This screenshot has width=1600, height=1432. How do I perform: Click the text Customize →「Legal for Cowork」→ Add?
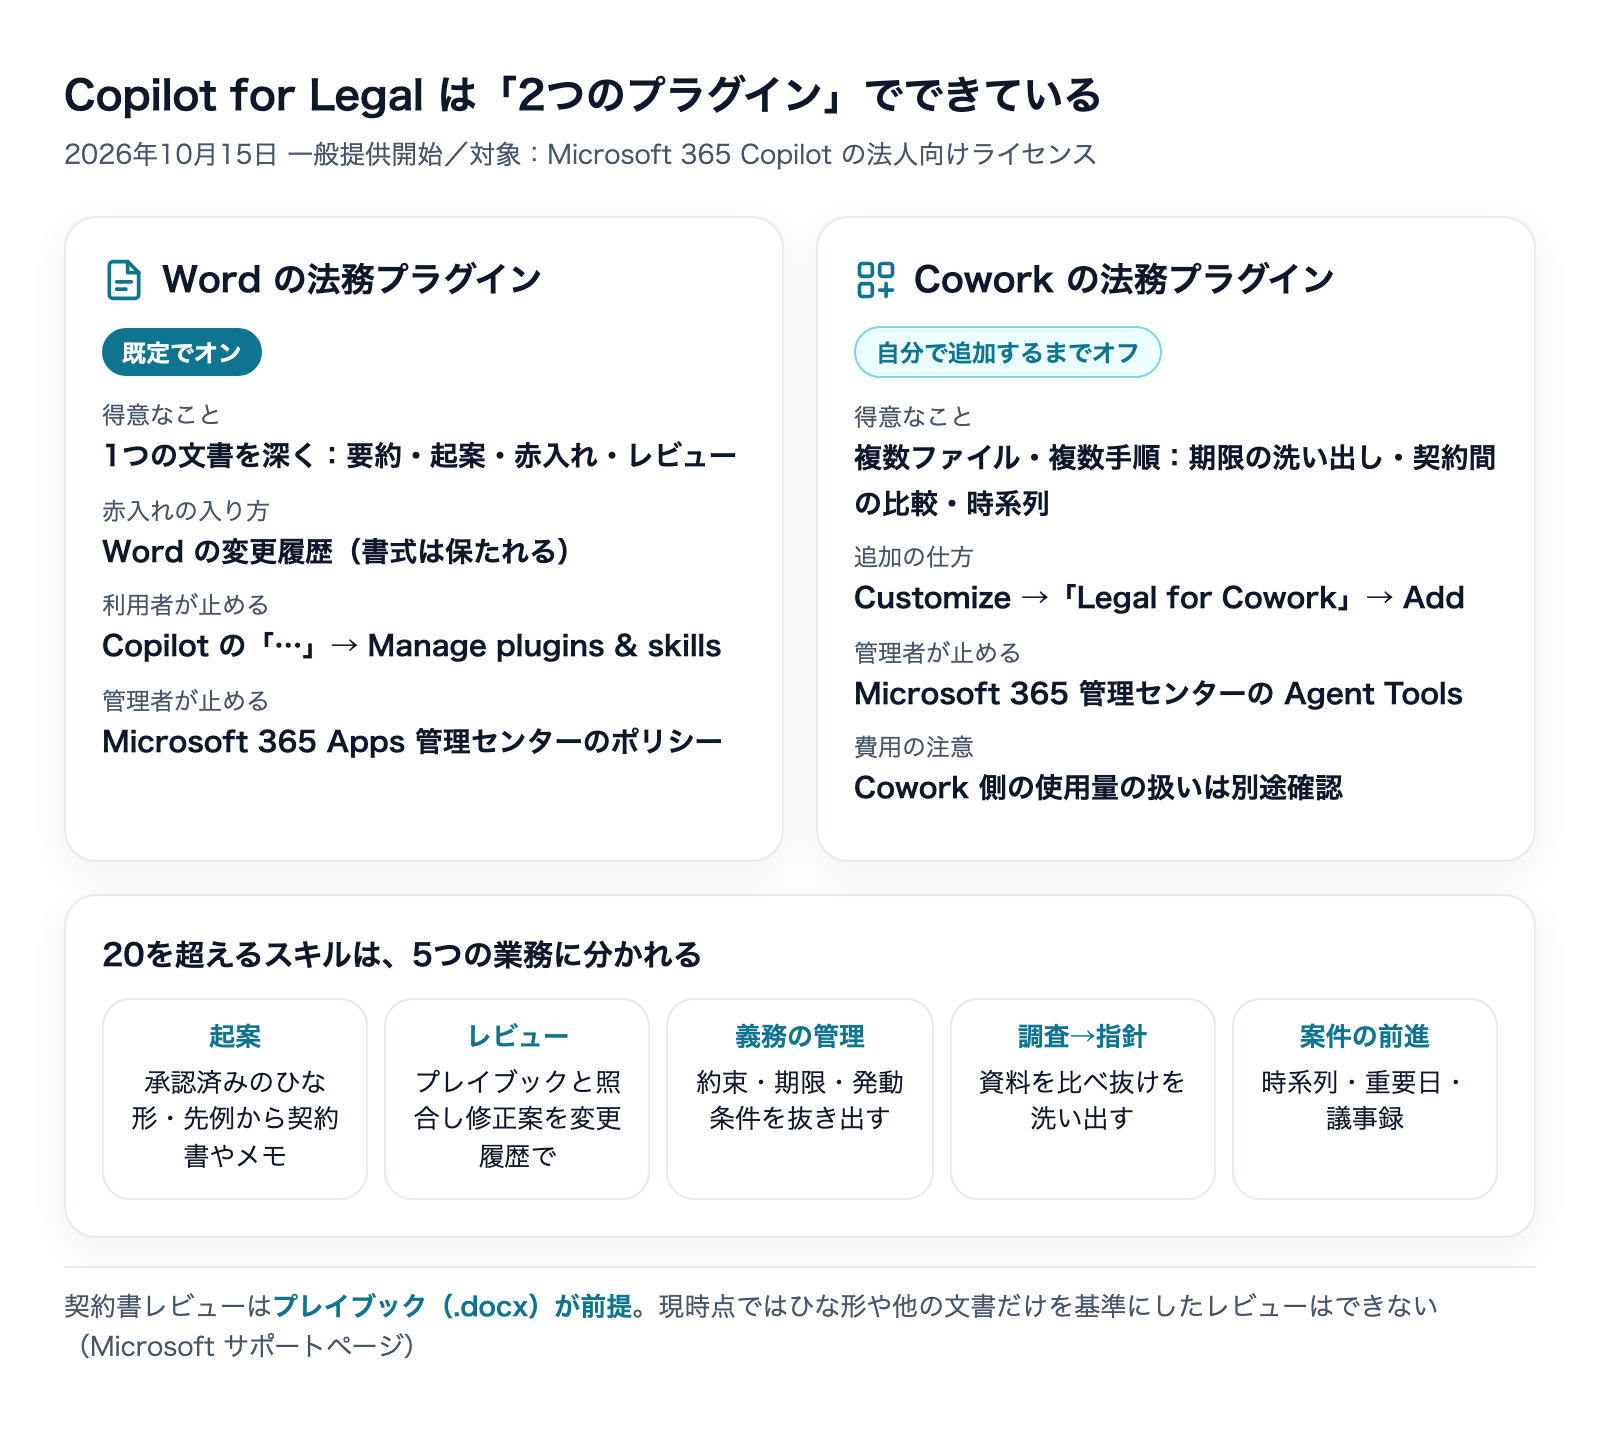pyautogui.click(x=1159, y=598)
